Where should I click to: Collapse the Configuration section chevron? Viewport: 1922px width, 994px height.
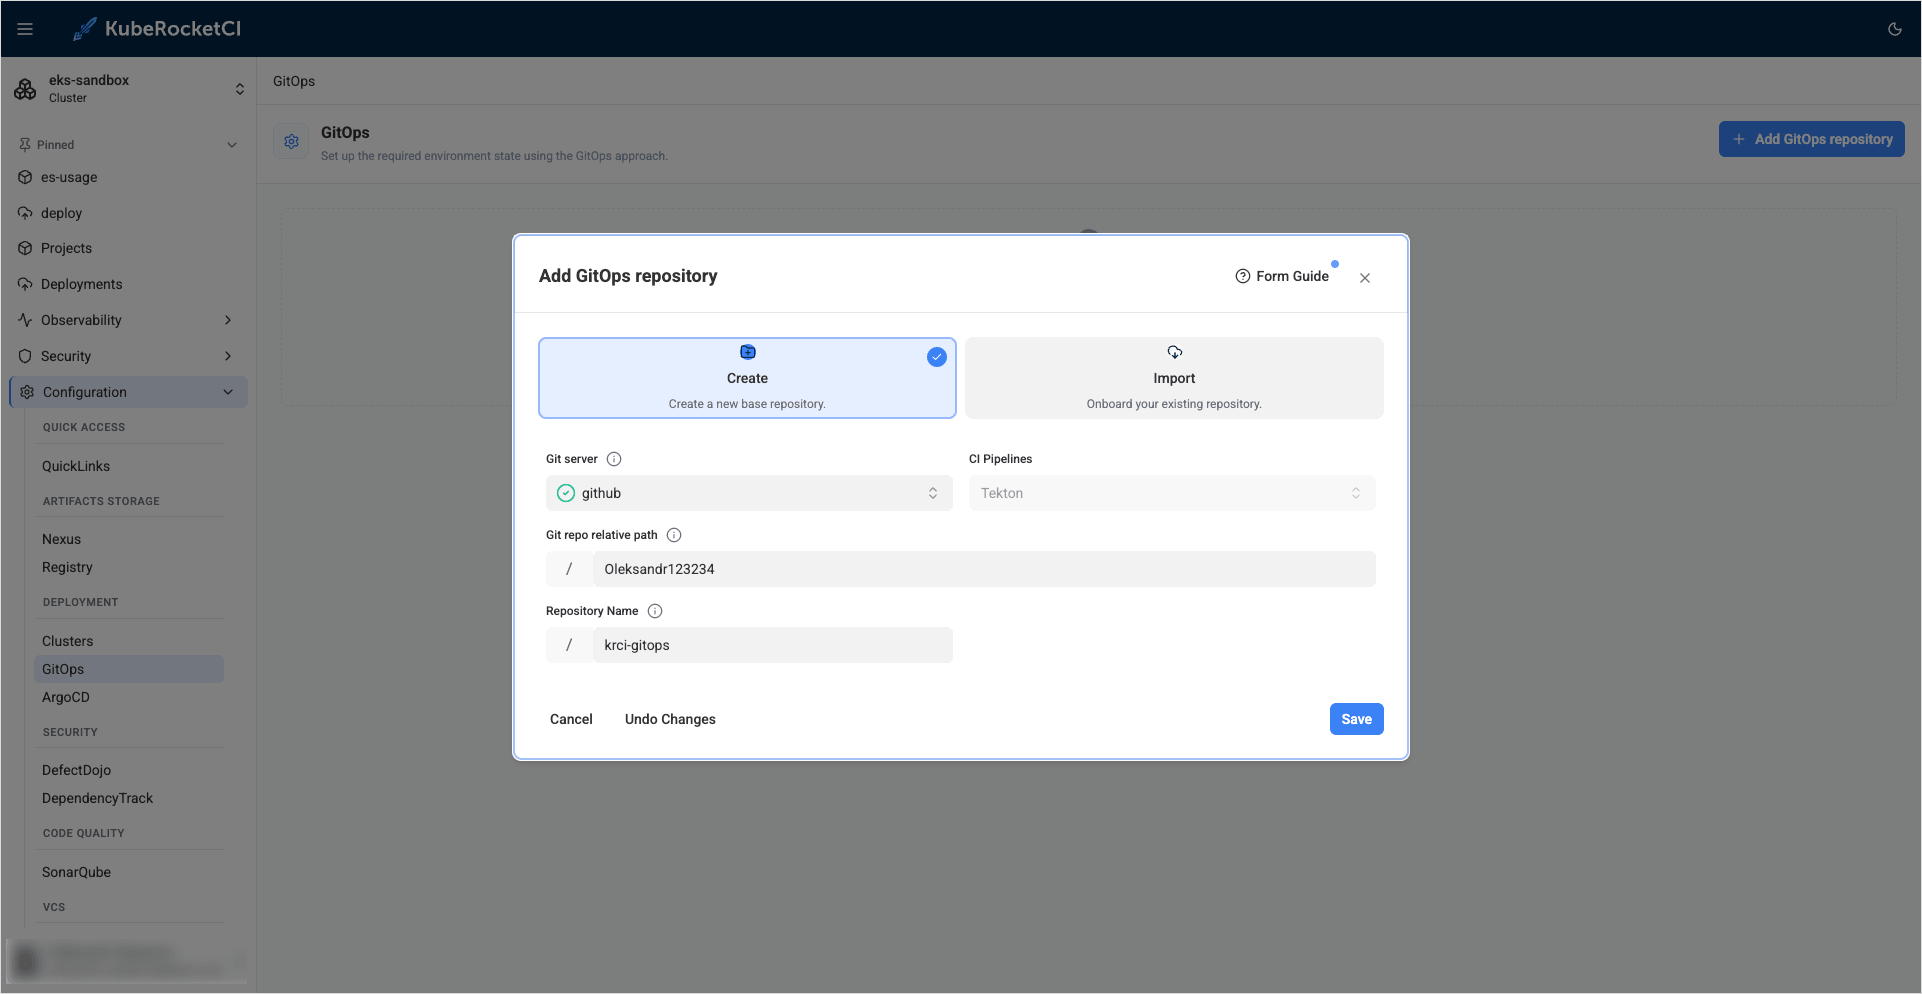click(228, 392)
